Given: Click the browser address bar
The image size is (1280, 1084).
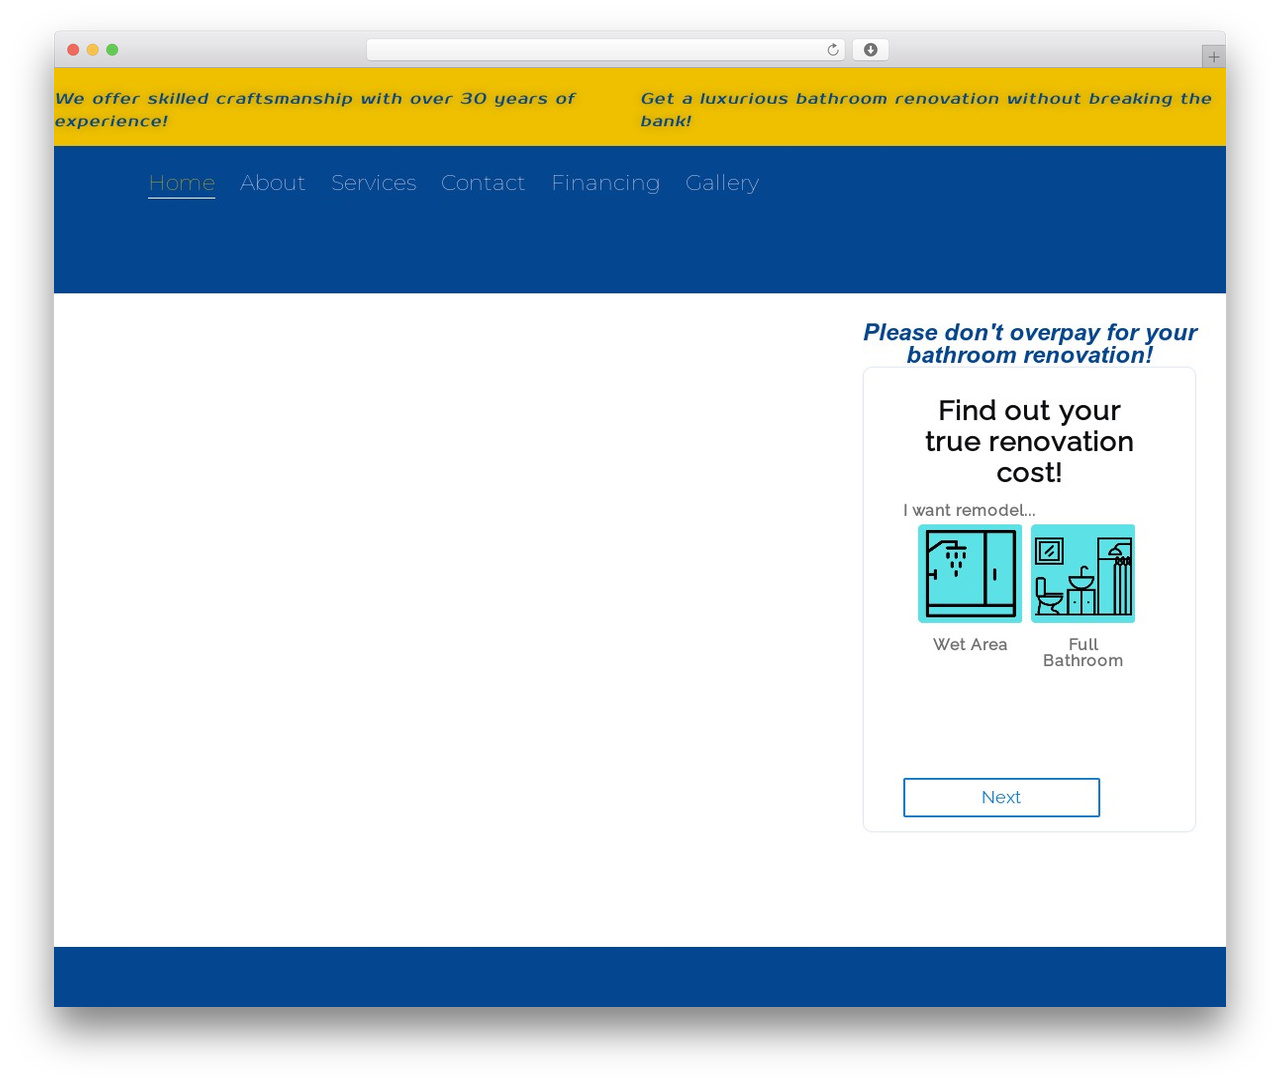Looking at the screenshot, I should [606, 50].
